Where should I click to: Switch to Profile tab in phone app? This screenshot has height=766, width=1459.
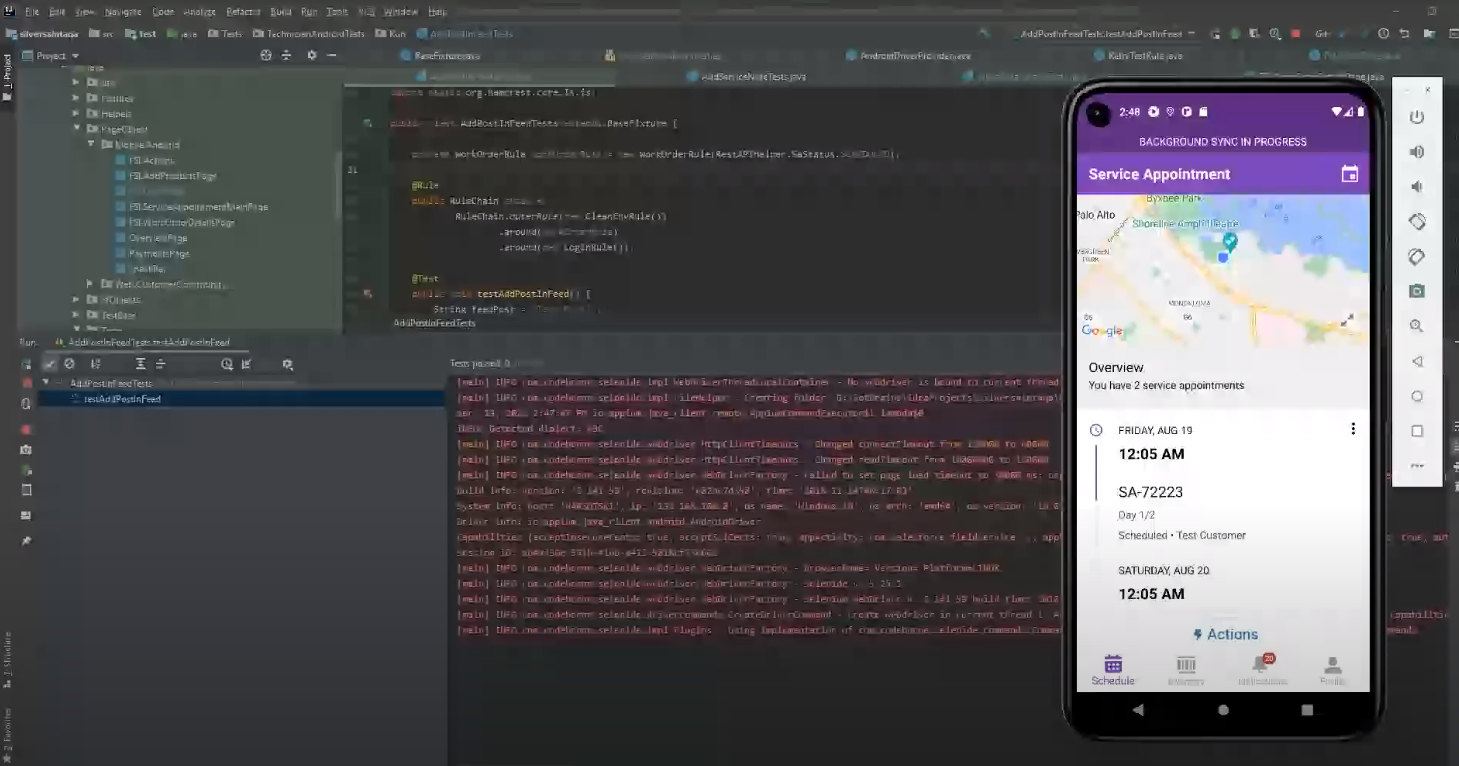click(1332, 670)
